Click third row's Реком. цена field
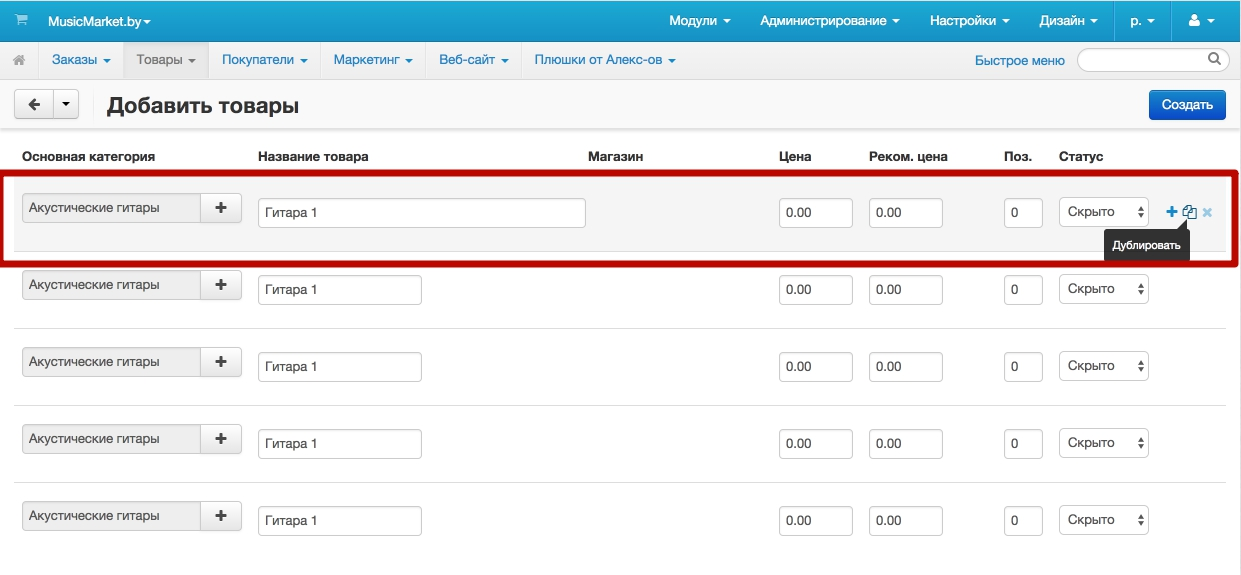1241x575 pixels. (906, 367)
